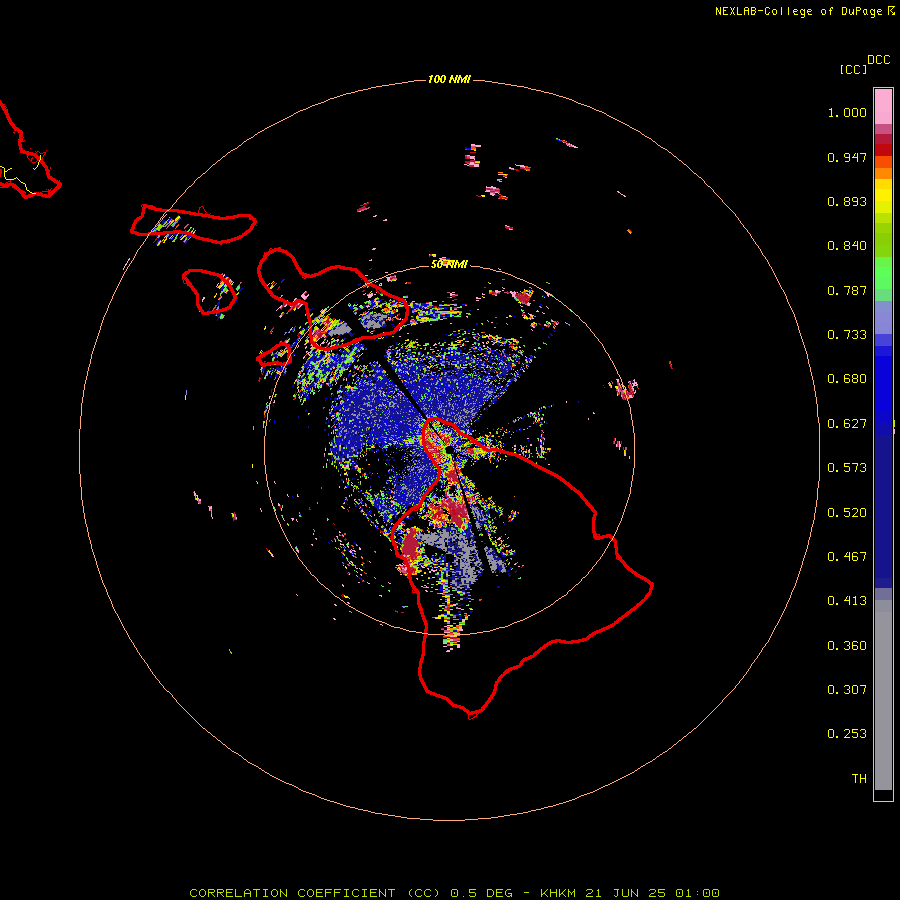Click the pink swatch at top of color bar
The height and width of the screenshot is (900, 900).
tap(883, 107)
